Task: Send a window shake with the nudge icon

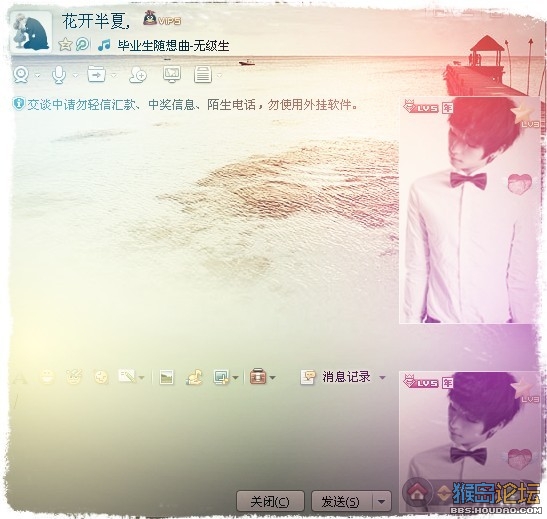Action: [101, 377]
